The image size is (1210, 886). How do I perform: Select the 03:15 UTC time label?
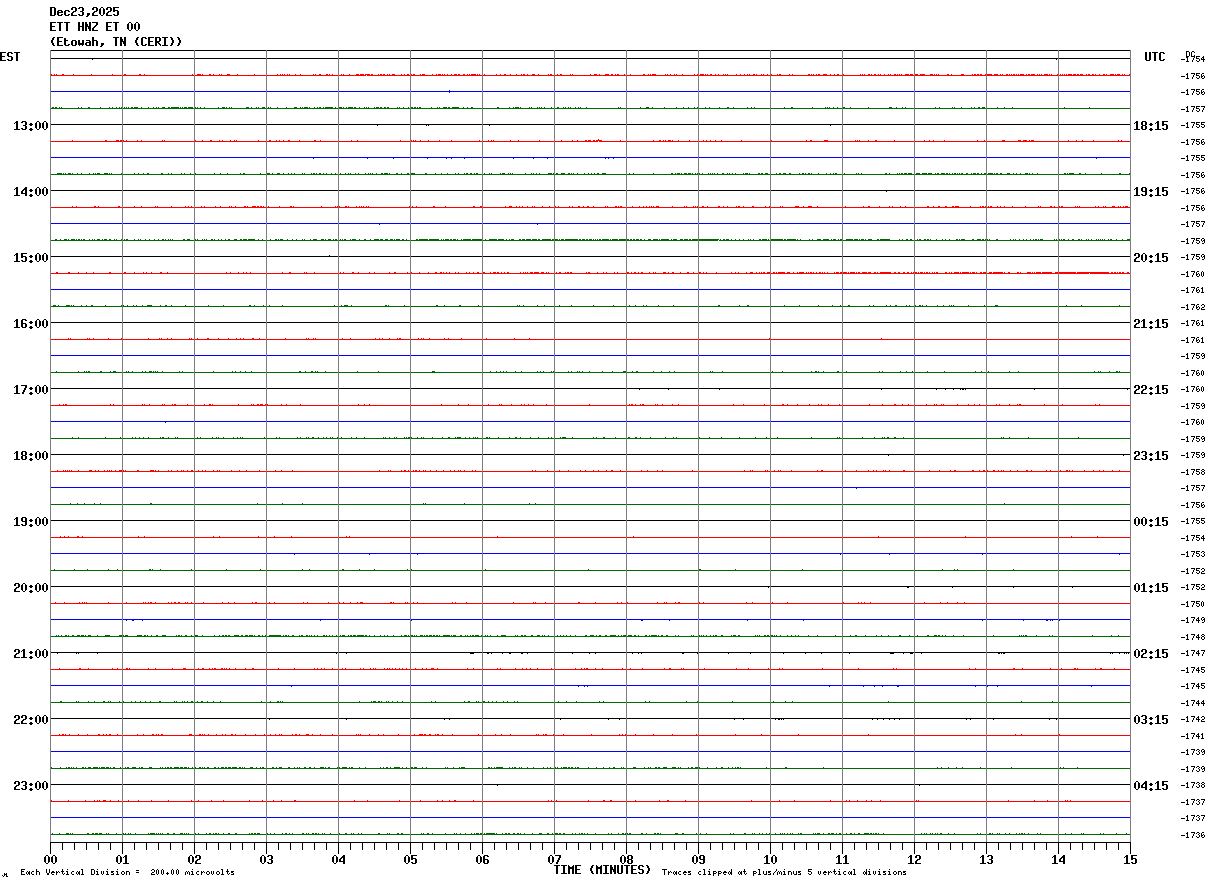(1151, 719)
